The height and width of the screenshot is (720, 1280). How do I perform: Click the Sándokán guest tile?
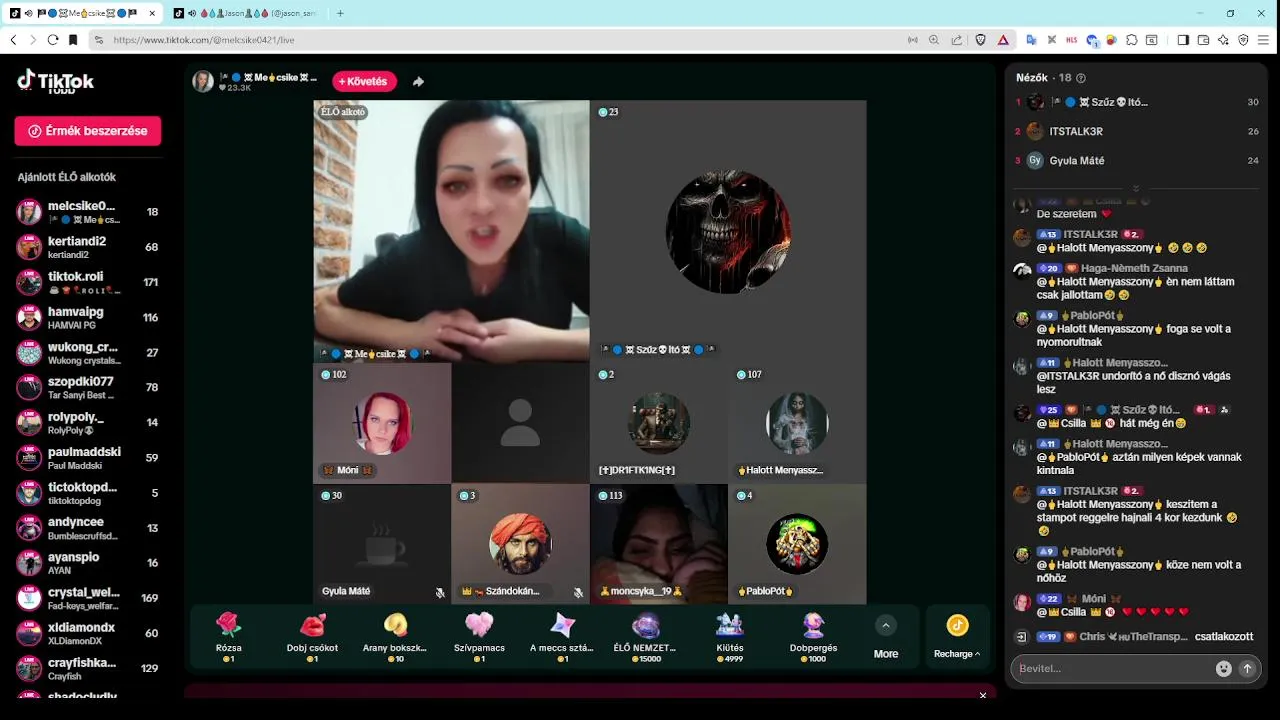click(520, 544)
